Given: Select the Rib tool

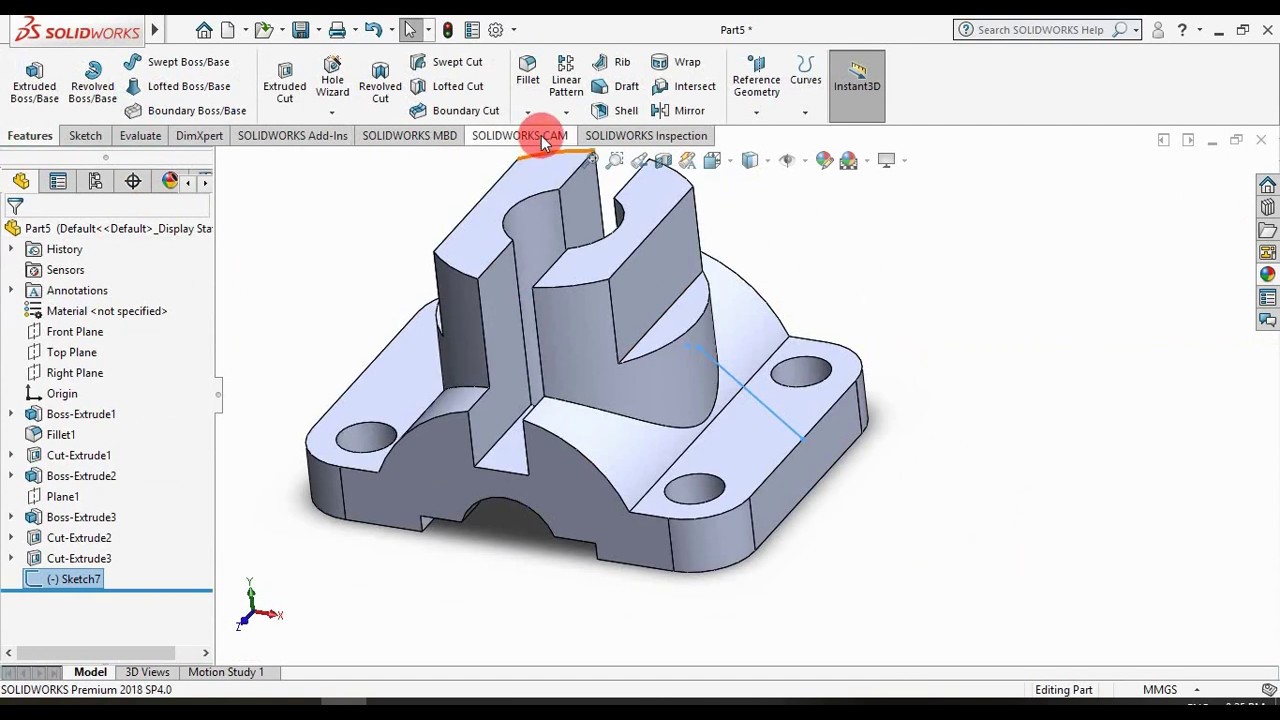Looking at the screenshot, I should click(611, 62).
